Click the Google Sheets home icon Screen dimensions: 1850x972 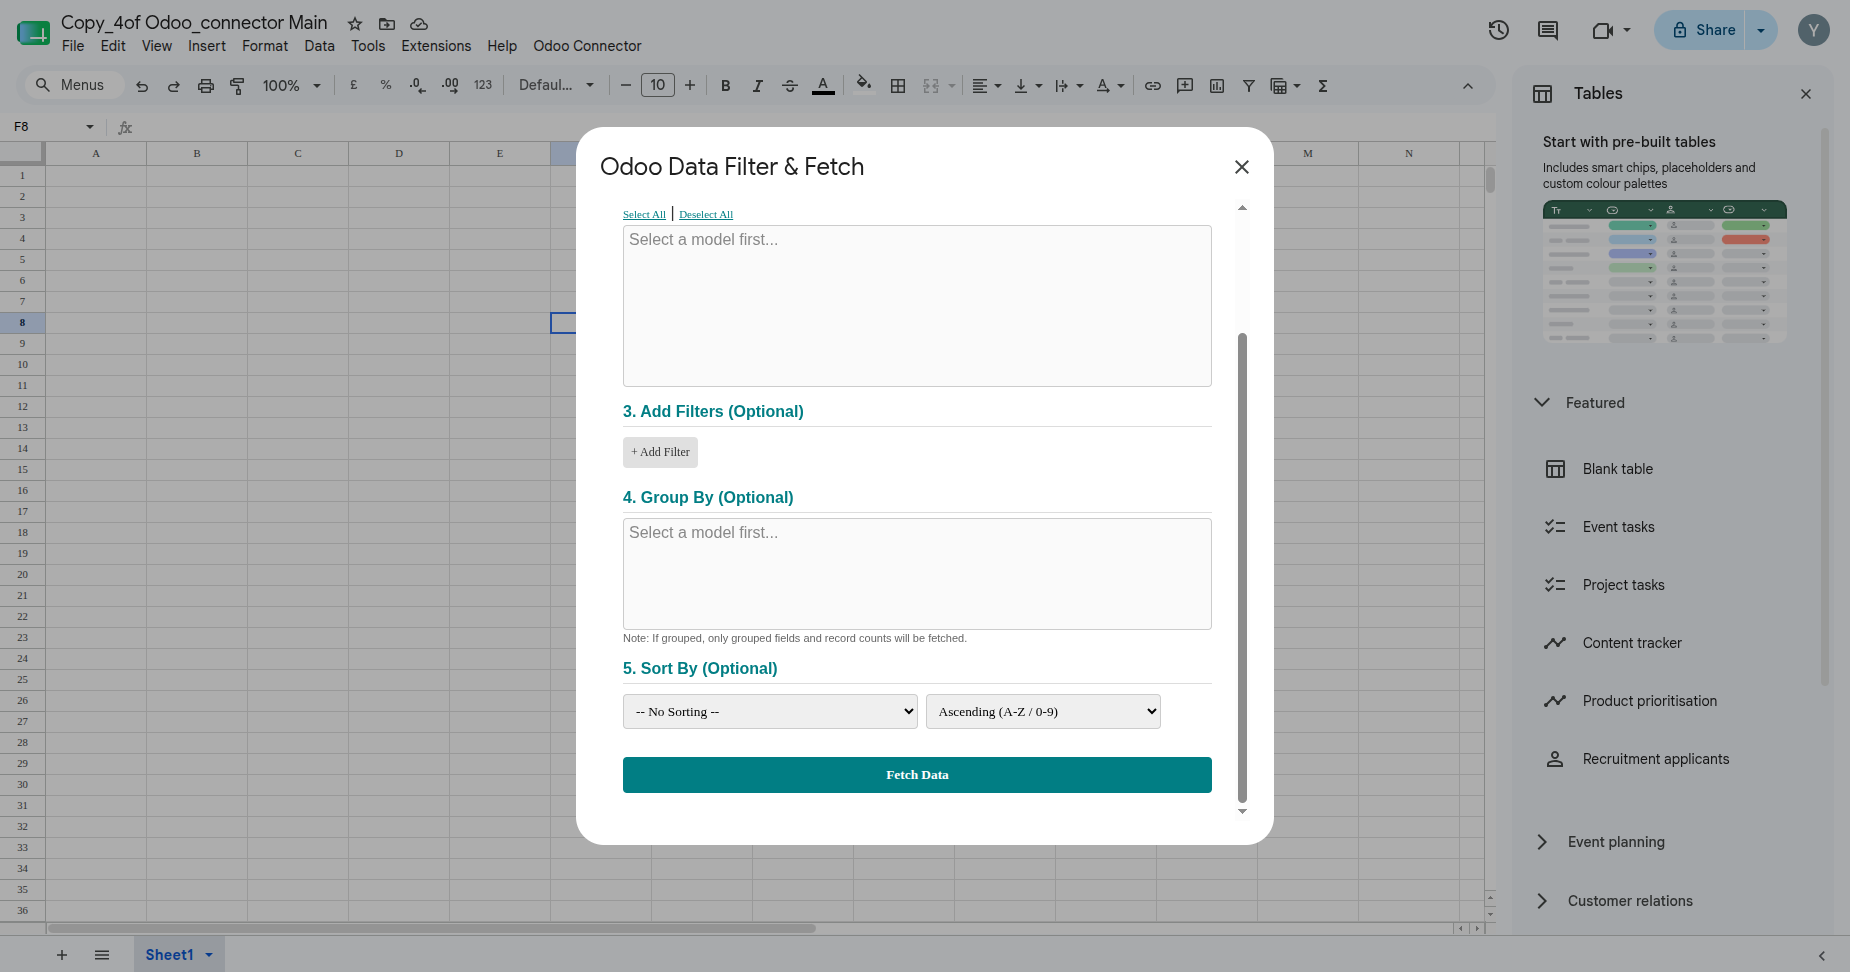pos(33,33)
